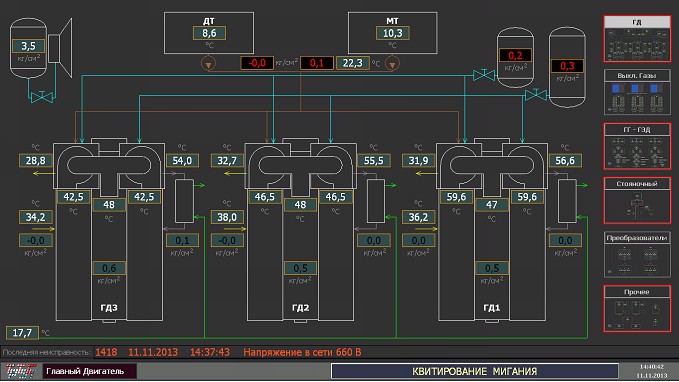This screenshot has width=679, height=382.
Task: Select the ГД3 cooler rectangle symbol
Action: [x=184, y=201]
